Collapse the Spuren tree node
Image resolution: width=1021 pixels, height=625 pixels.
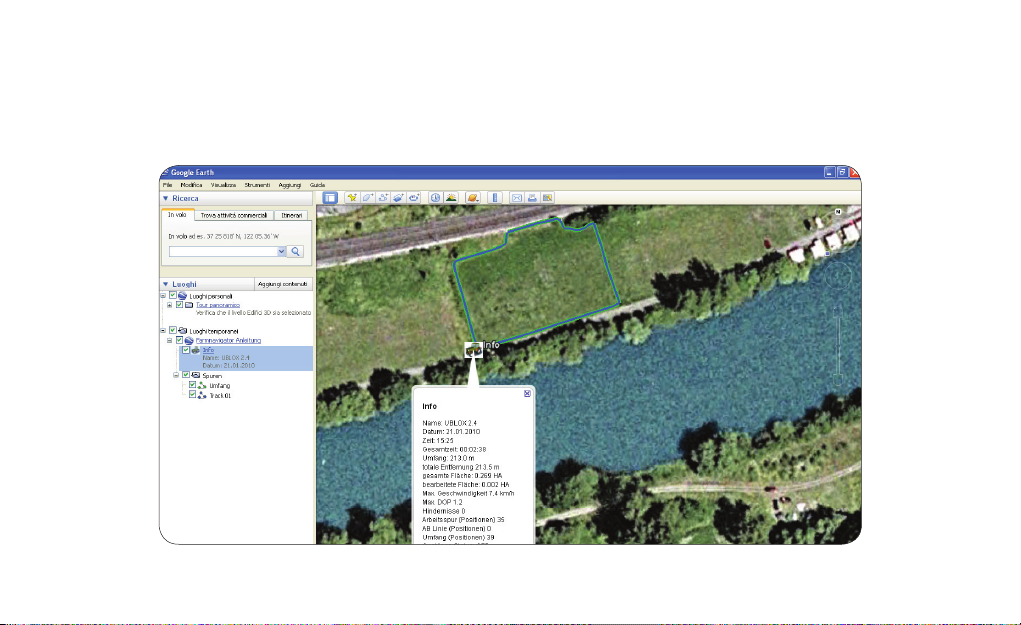(x=176, y=376)
